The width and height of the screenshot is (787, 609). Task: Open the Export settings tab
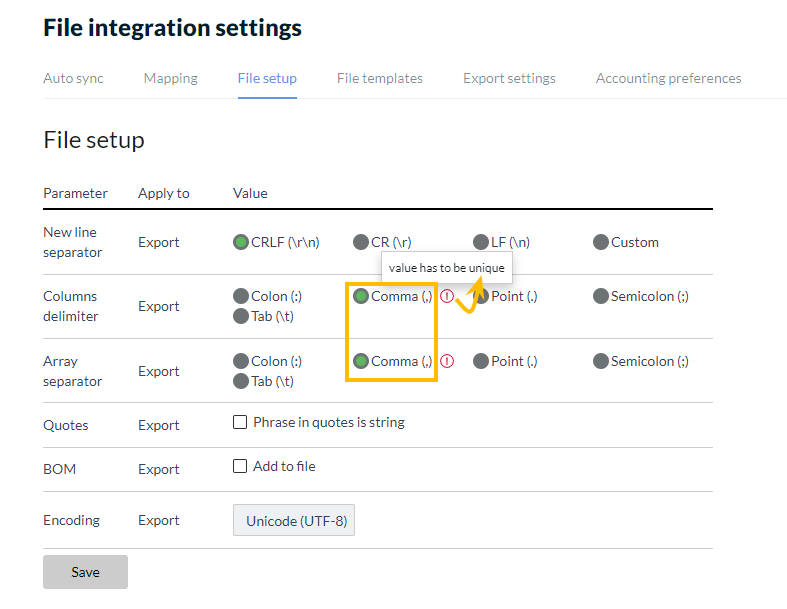pos(509,78)
